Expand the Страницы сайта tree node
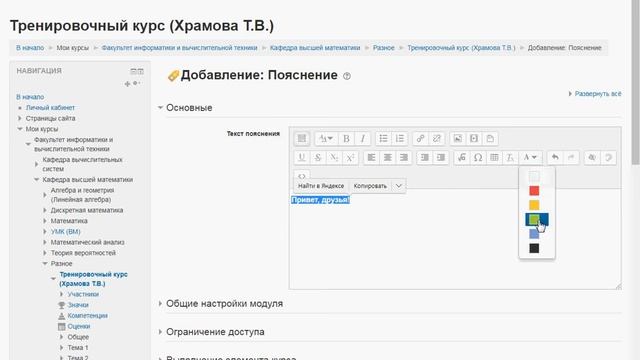The height and width of the screenshot is (360, 640). [x=20, y=118]
